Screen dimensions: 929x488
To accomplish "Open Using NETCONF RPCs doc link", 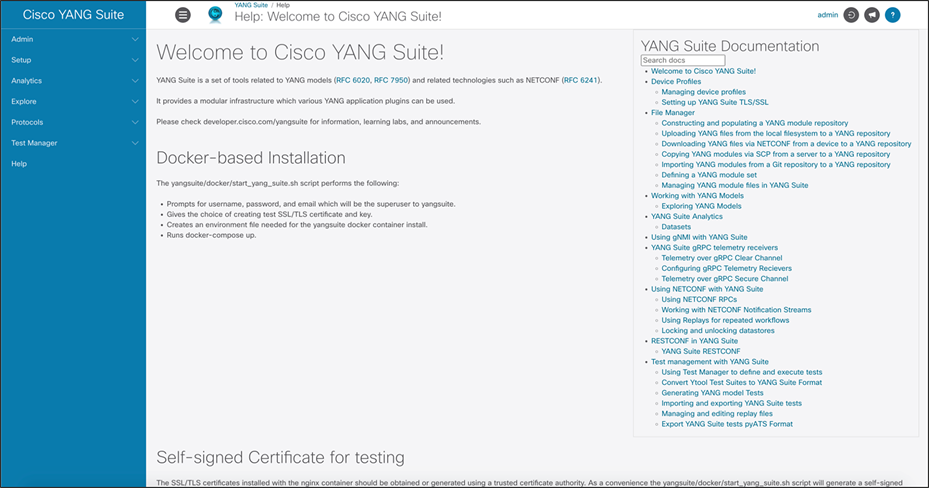I will coord(699,300).
